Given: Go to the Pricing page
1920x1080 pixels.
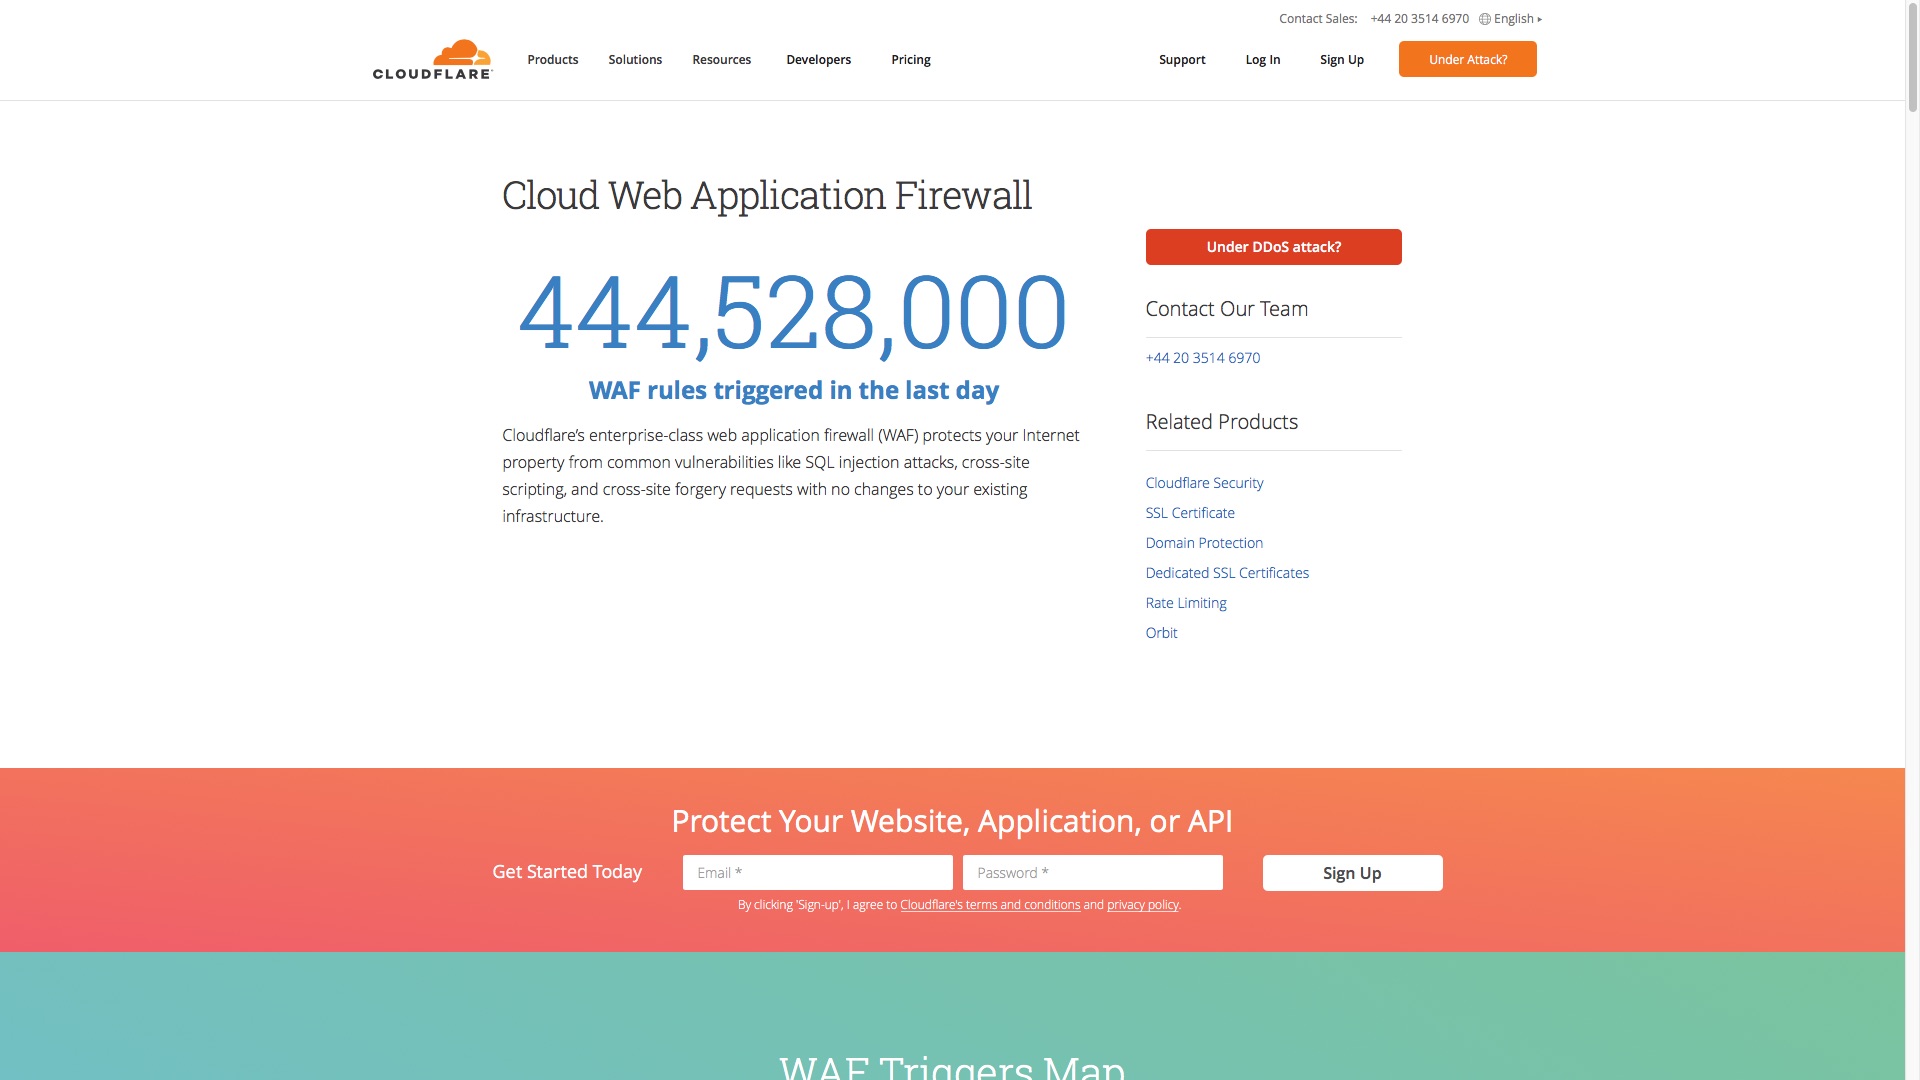Looking at the screenshot, I should tap(910, 60).
